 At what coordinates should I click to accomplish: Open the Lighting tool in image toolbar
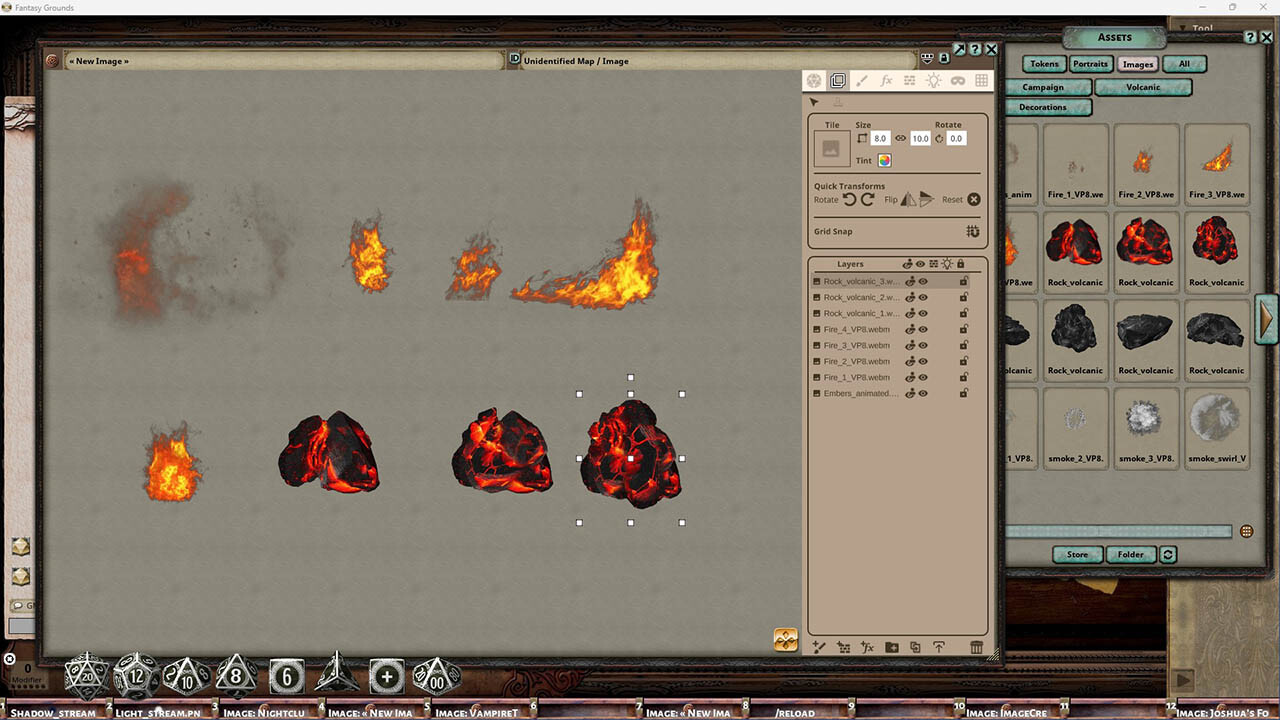(933, 81)
